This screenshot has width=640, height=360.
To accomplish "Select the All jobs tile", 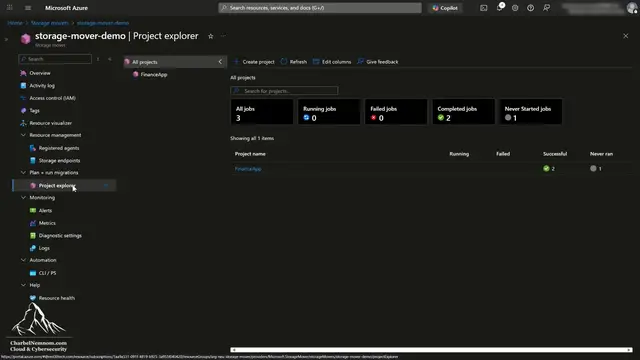I will pyautogui.click(x=262, y=112).
